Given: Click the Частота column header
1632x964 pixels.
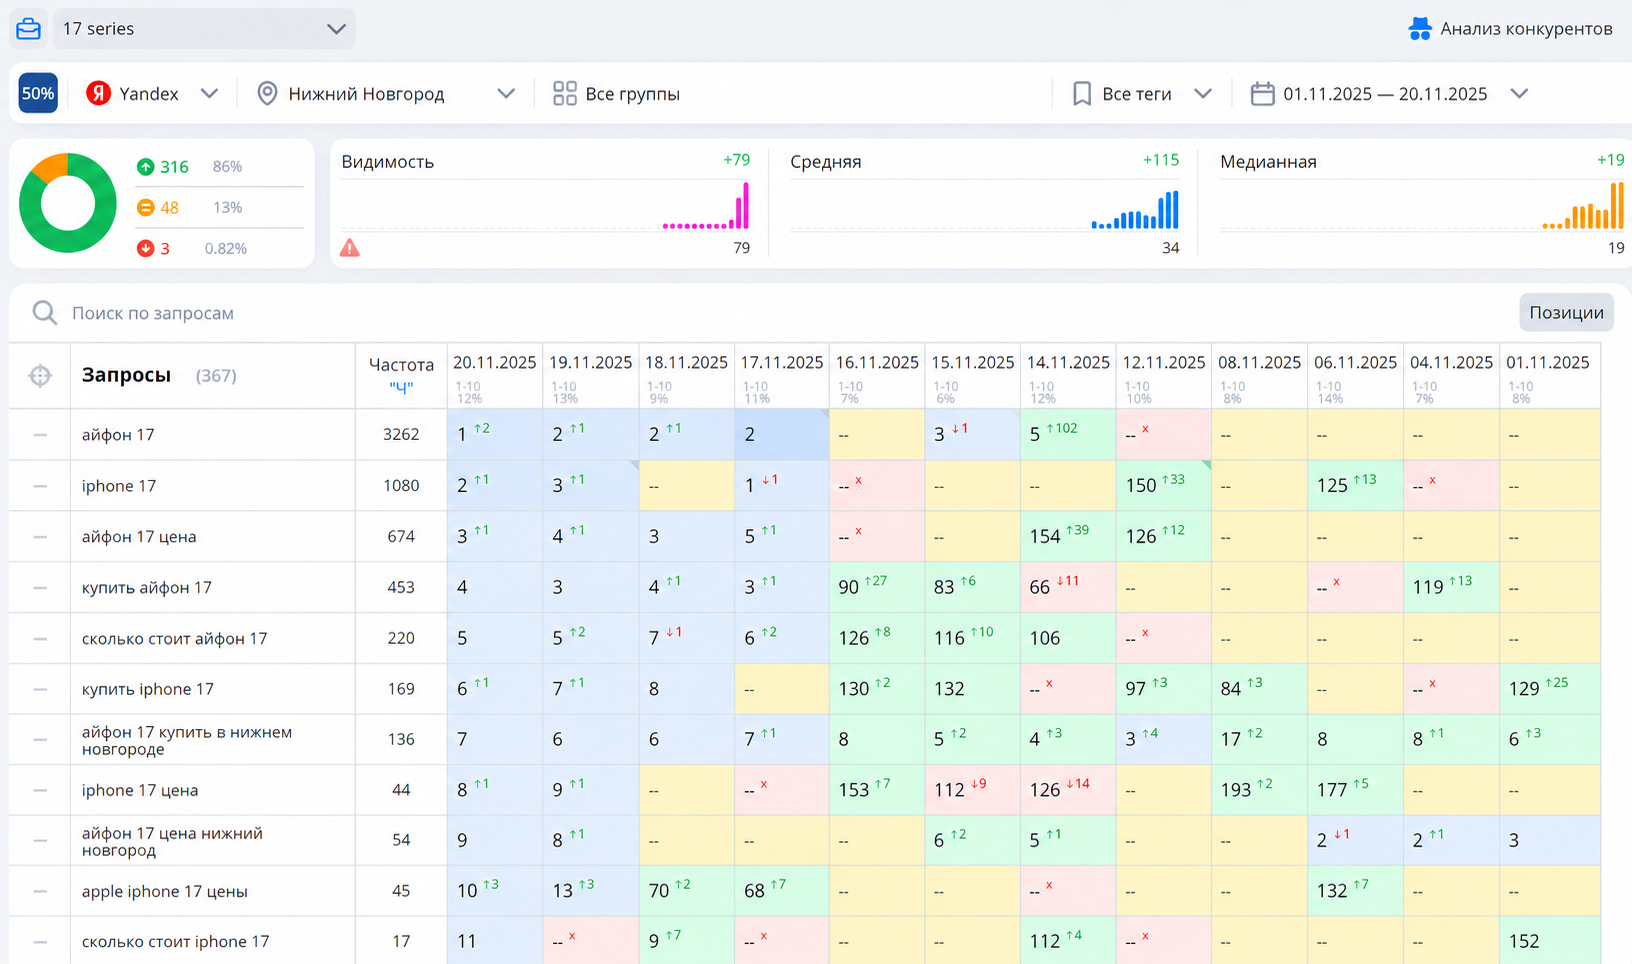Looking at the screenshot, I should (401, 375).
